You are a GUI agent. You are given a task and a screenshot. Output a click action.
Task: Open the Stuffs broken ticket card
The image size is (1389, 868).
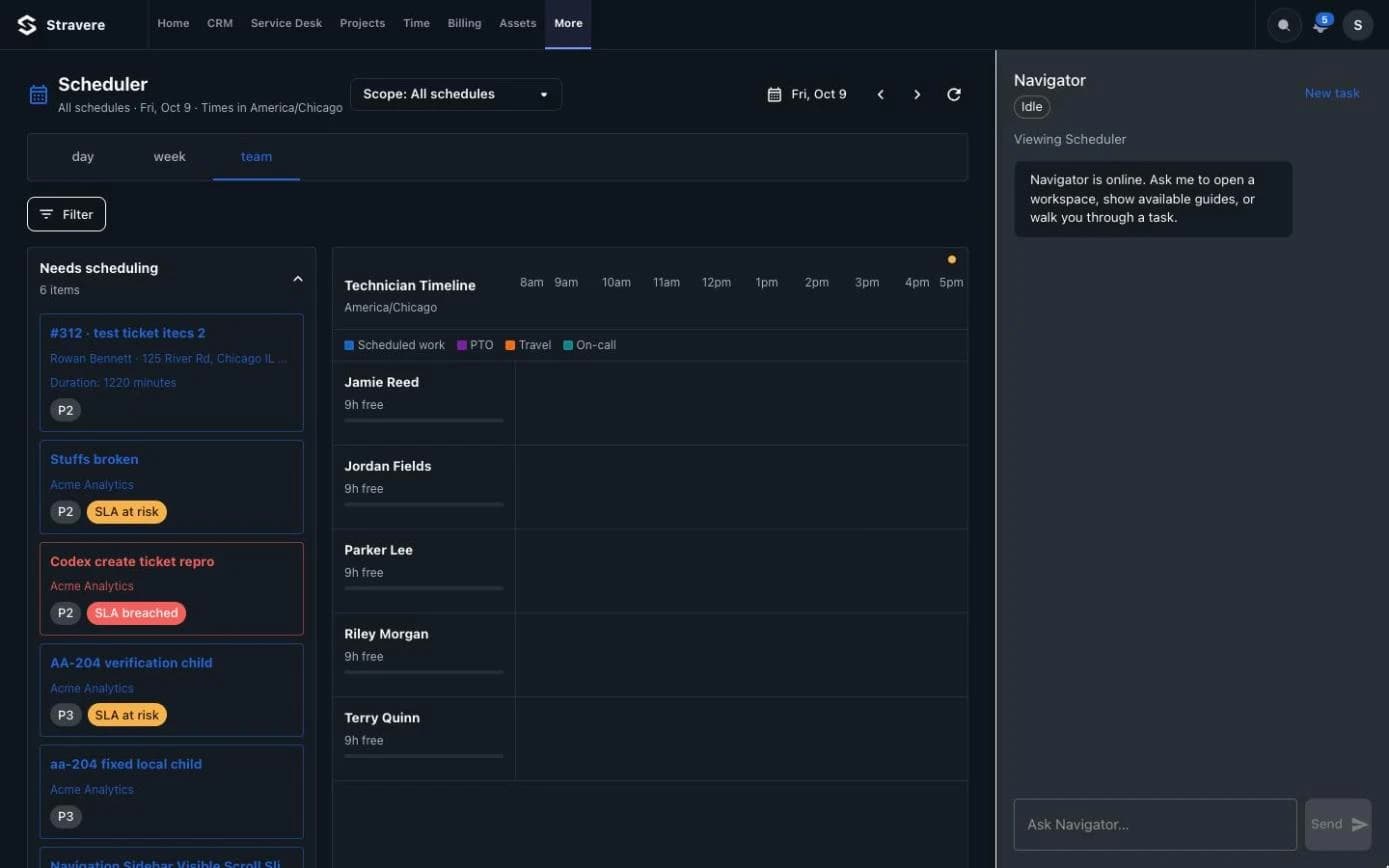(x=171, y=487)
